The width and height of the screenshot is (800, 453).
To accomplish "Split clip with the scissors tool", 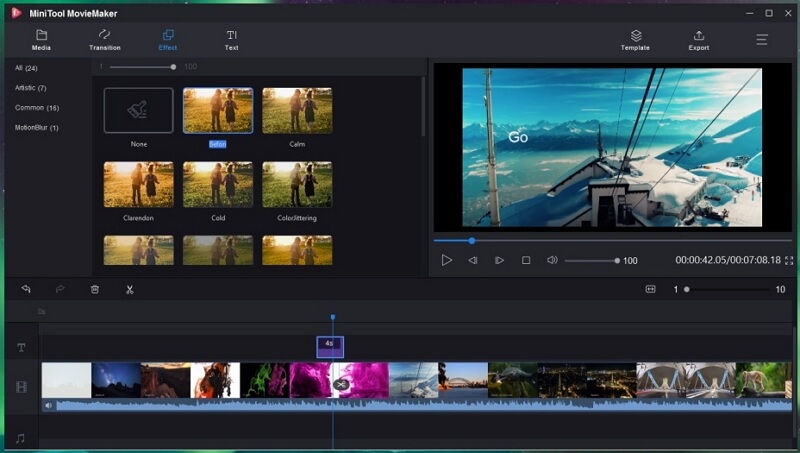I will click(x=130, y=289).
